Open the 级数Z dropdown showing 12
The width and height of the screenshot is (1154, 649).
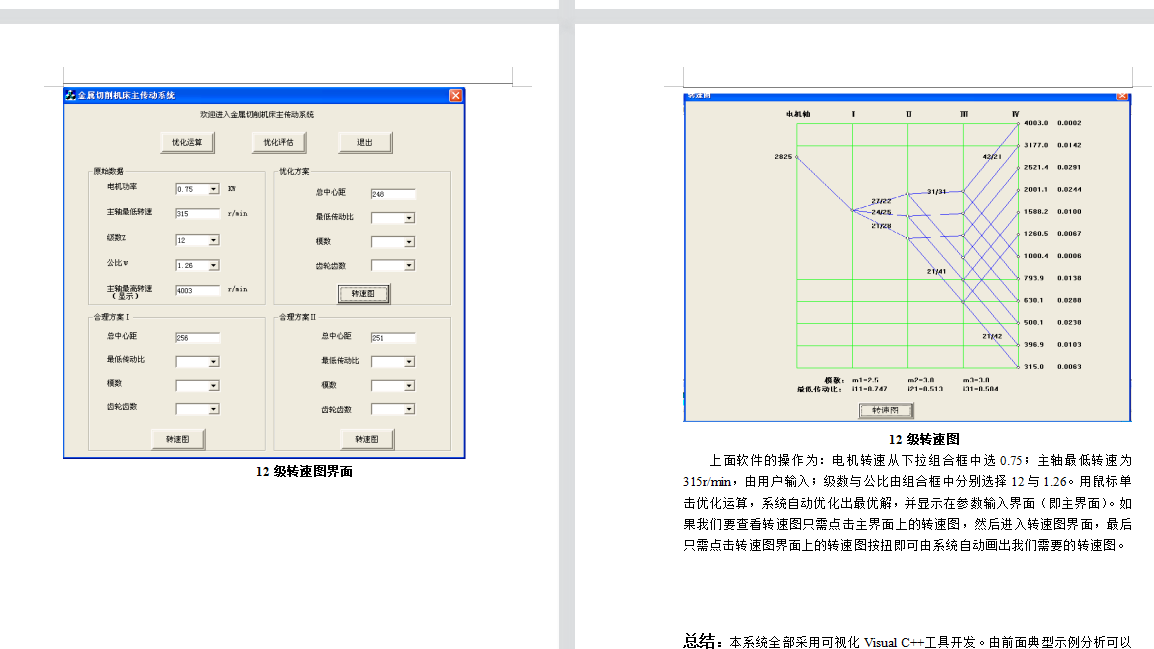click(213, 240)
